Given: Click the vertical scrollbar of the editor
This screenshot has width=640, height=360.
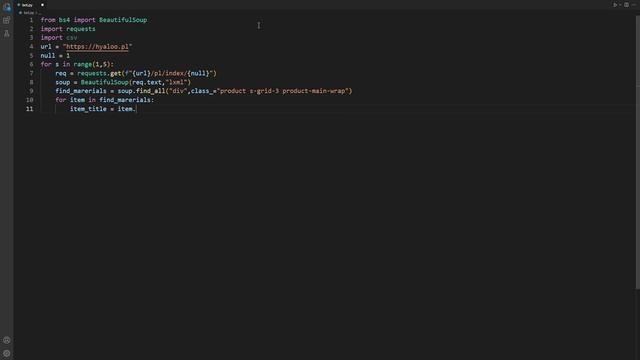Looking at the screenshot, I should [x=637, y=153].
